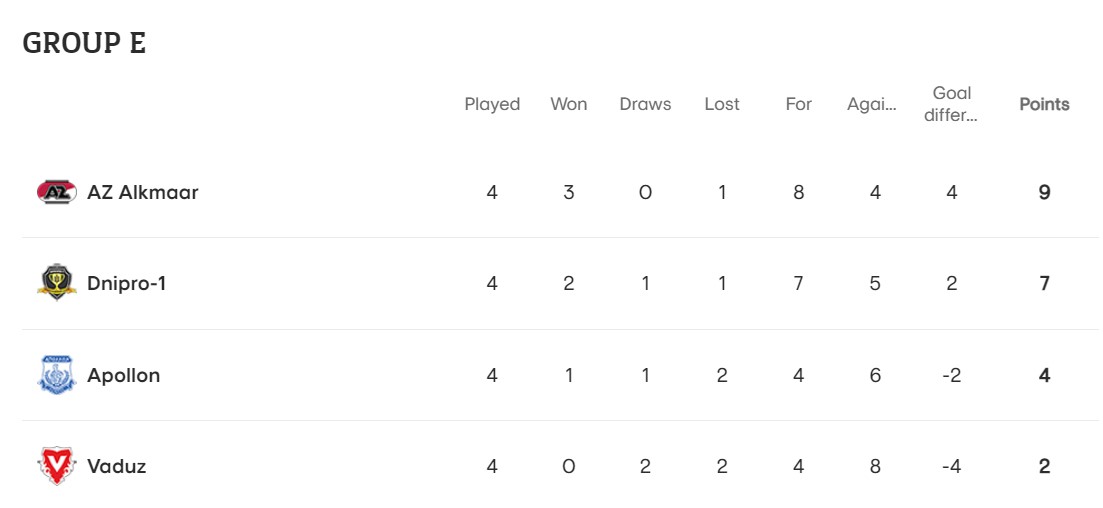Image resolution: width=1103 pixels, height=508 pixels.
Task: Click the Apollon club crest
Action: point(57,374)
